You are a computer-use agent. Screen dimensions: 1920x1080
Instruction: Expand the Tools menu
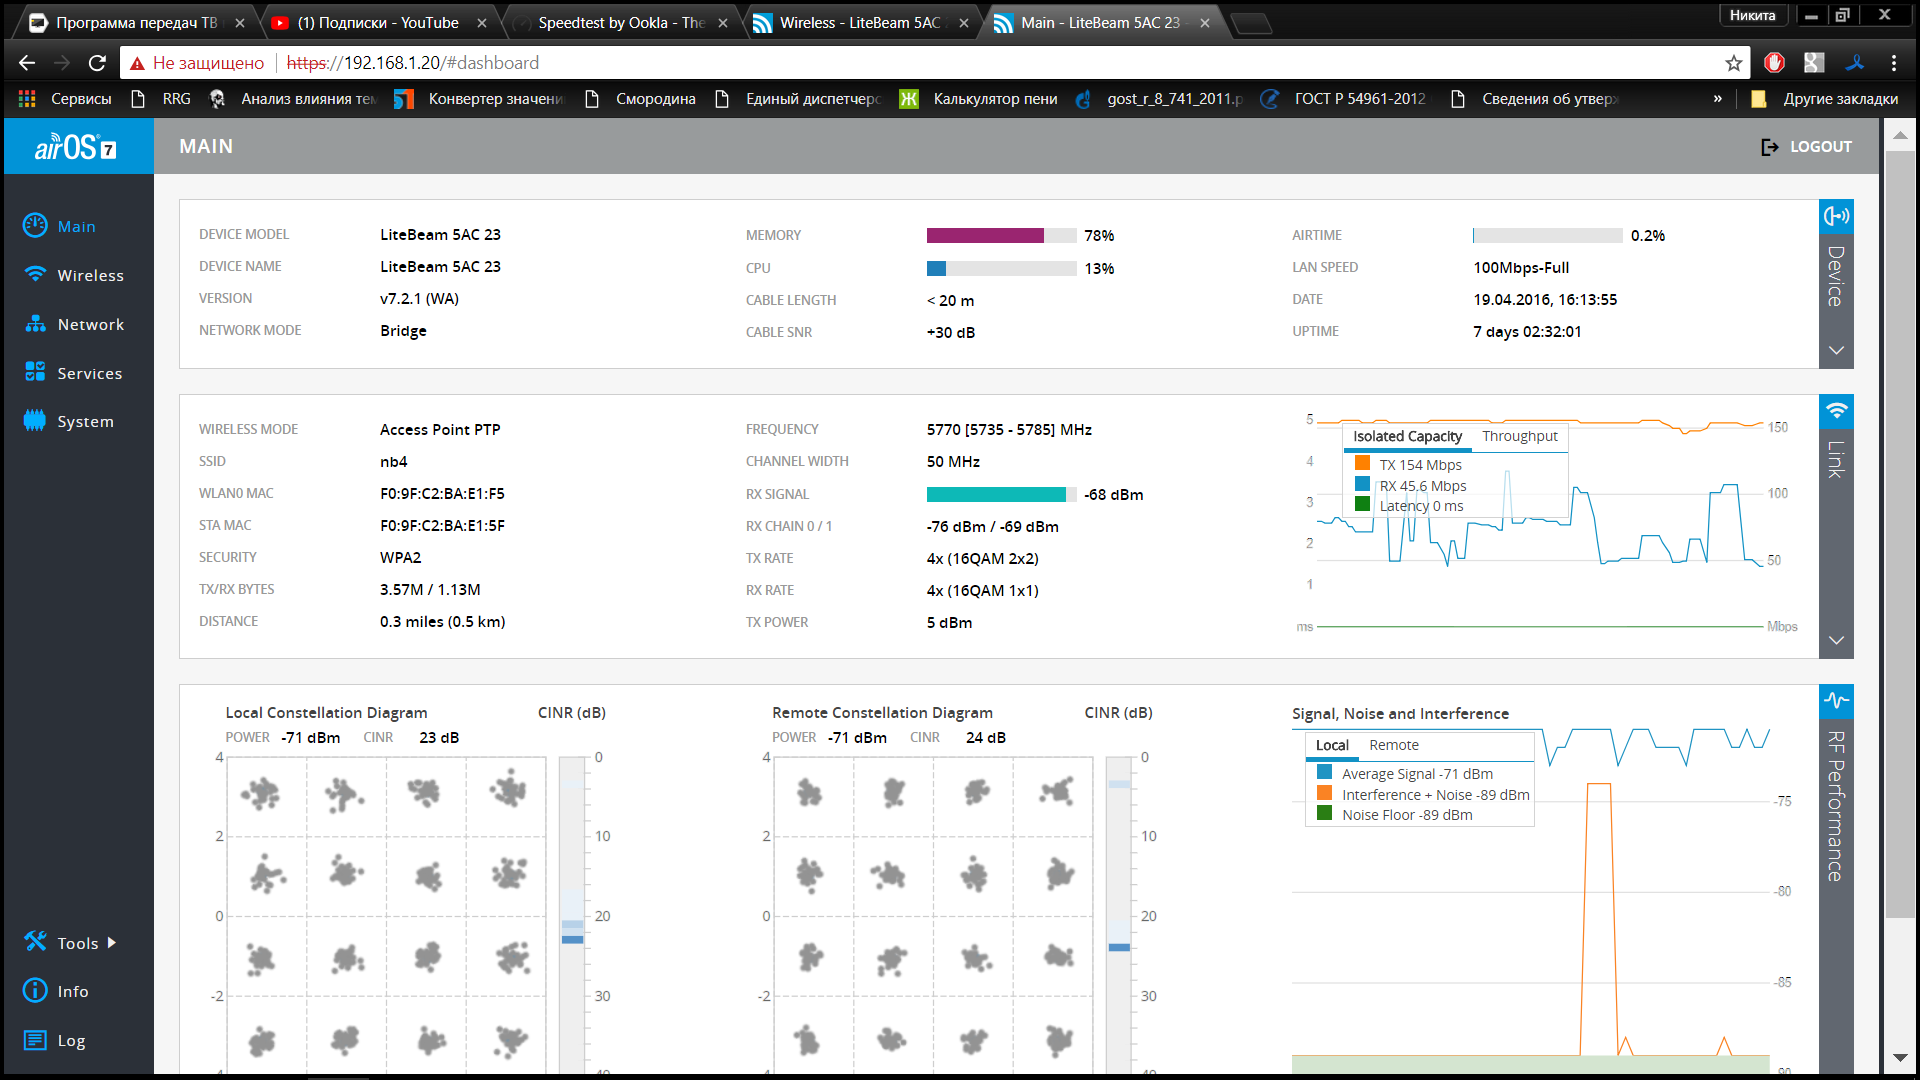(x=70, y=942)
